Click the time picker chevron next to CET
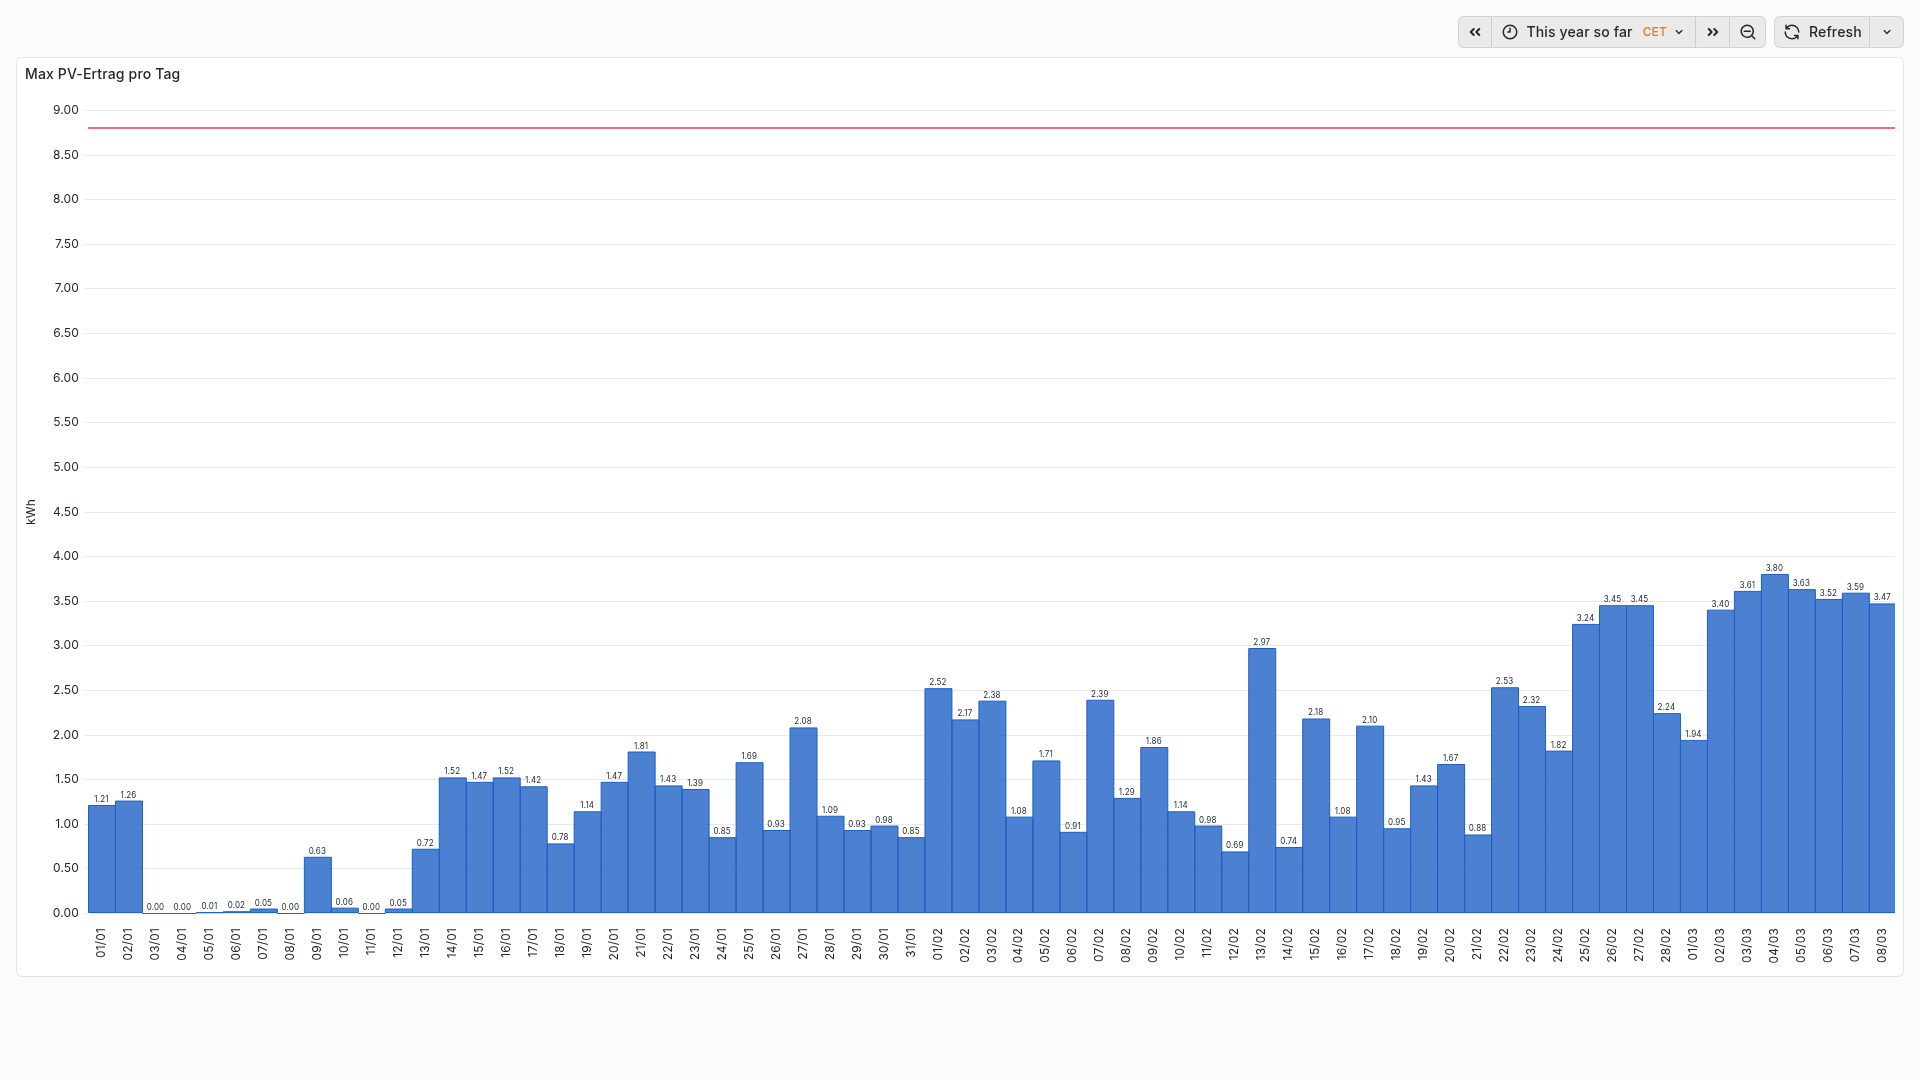The height and width of the screenshot is (1080, 1920). click(x=1680, y=32)
